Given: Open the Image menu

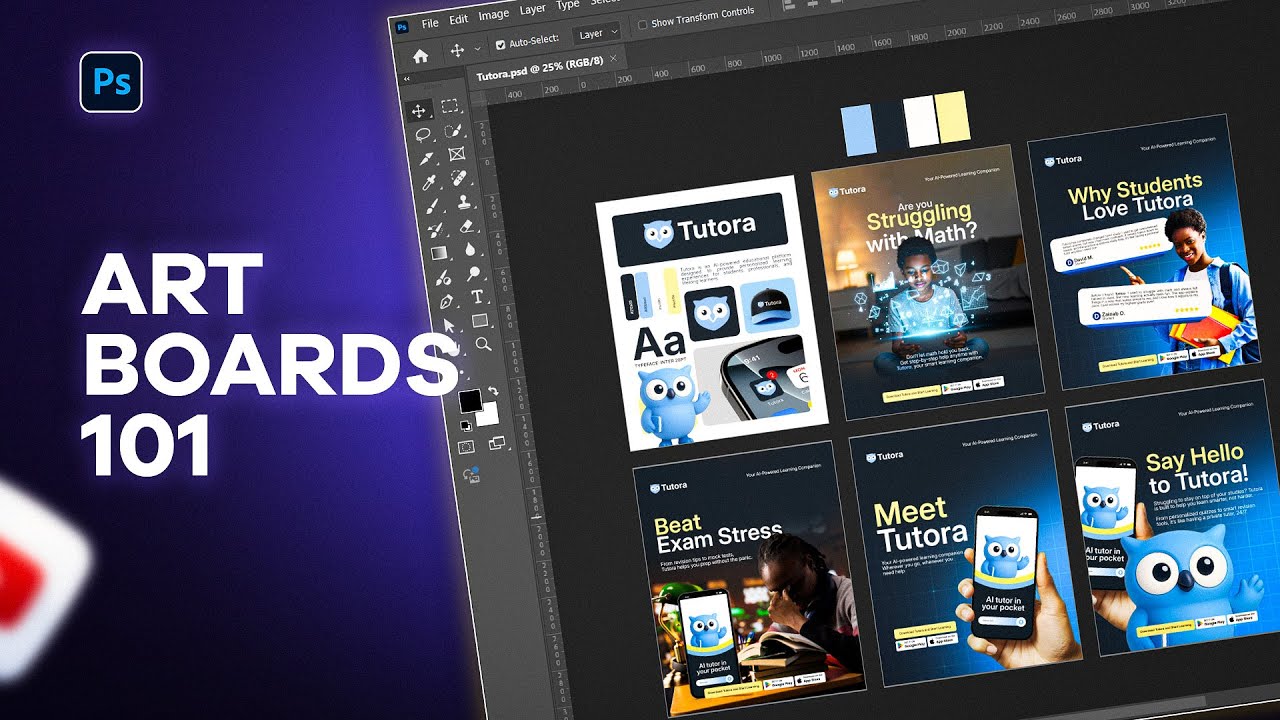Looking at the screenshot, I should coord(494,15).
